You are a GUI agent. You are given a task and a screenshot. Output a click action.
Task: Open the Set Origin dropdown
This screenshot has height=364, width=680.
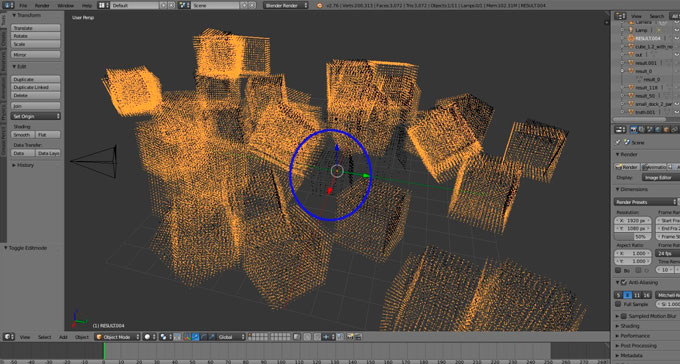pos(36,116)
